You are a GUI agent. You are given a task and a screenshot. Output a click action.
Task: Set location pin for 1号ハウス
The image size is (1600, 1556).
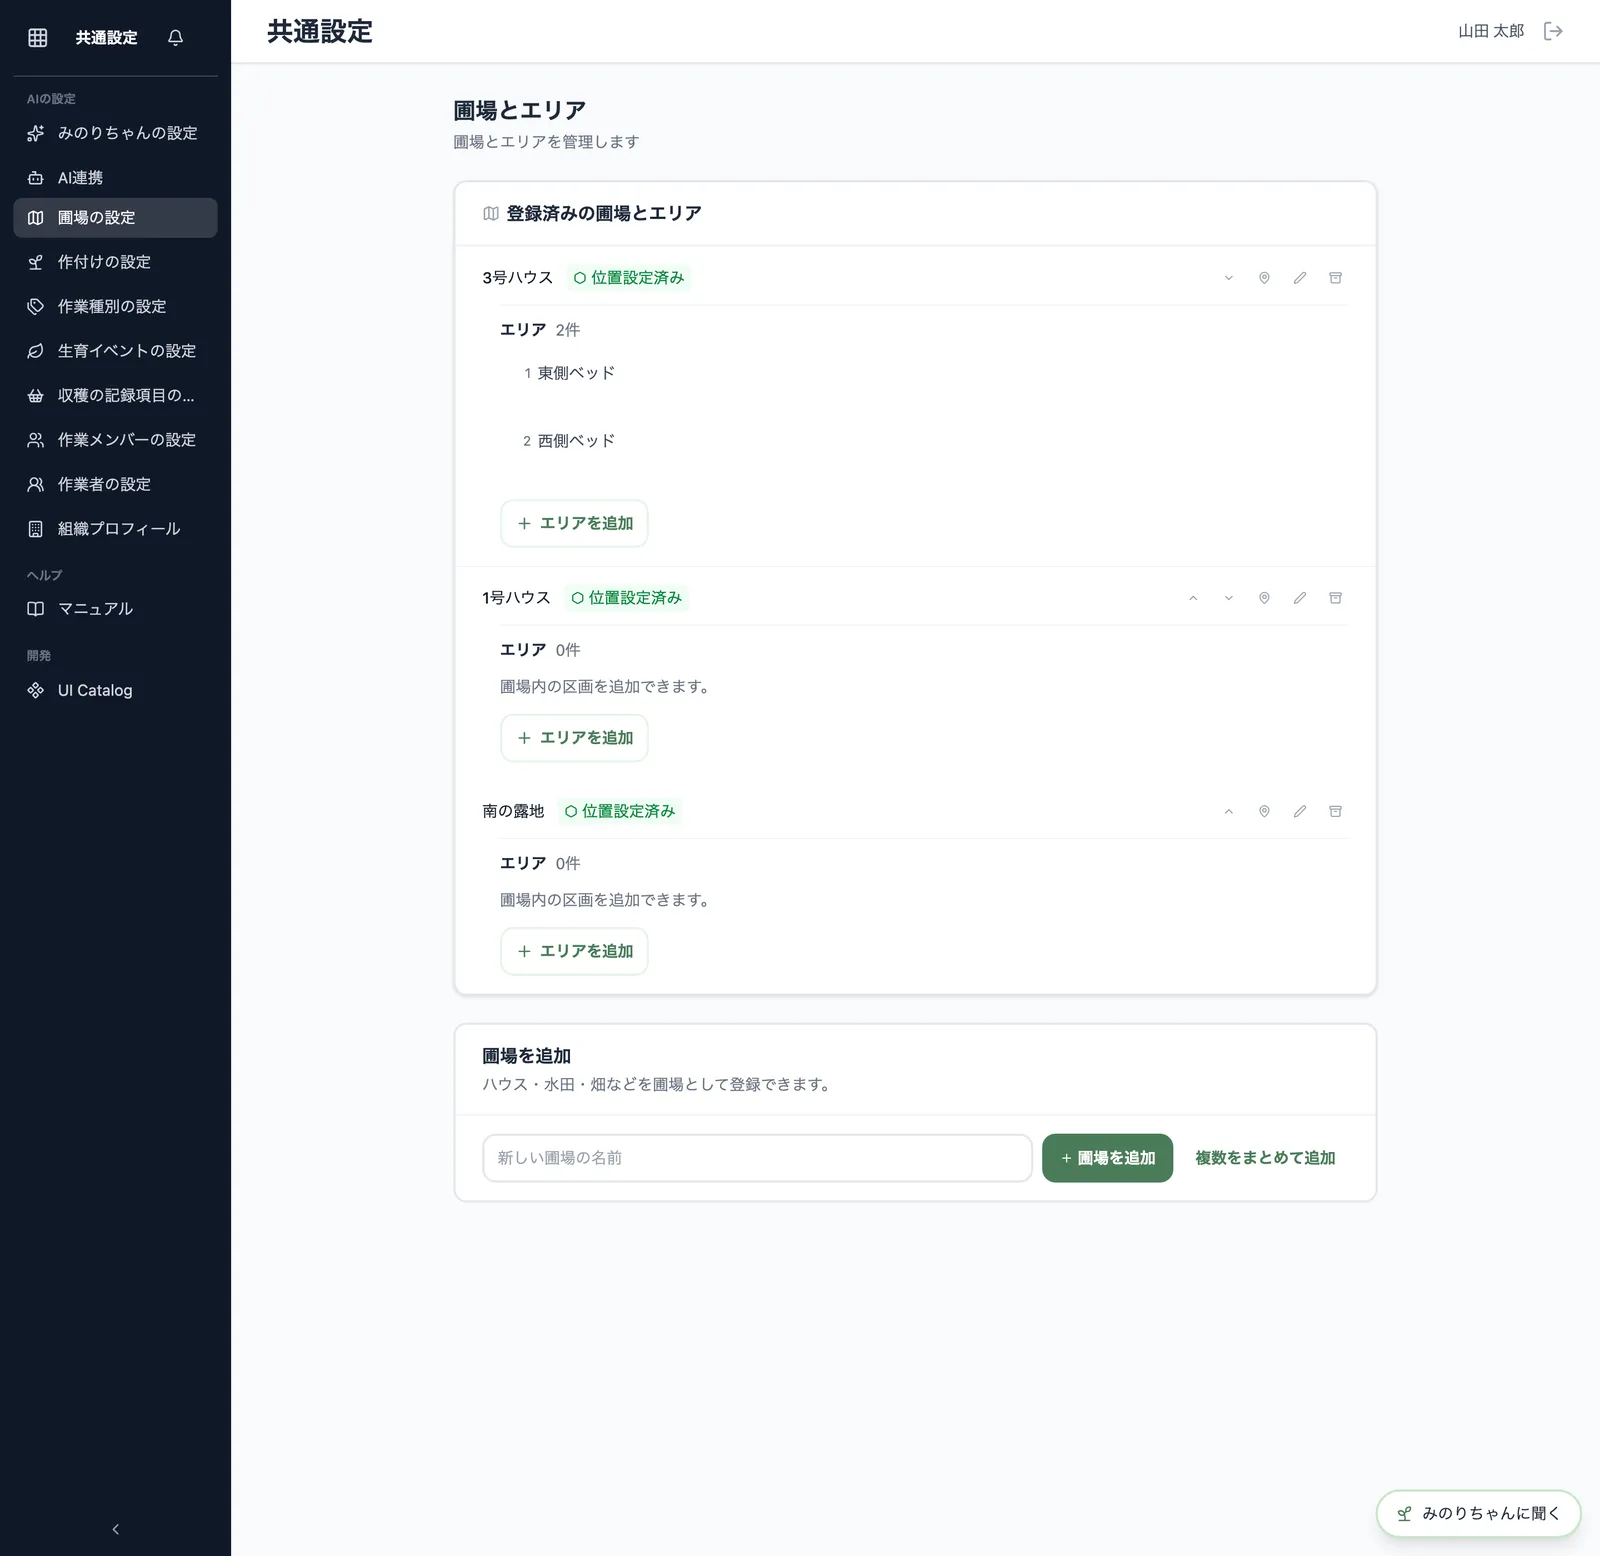click(1264, 598)
